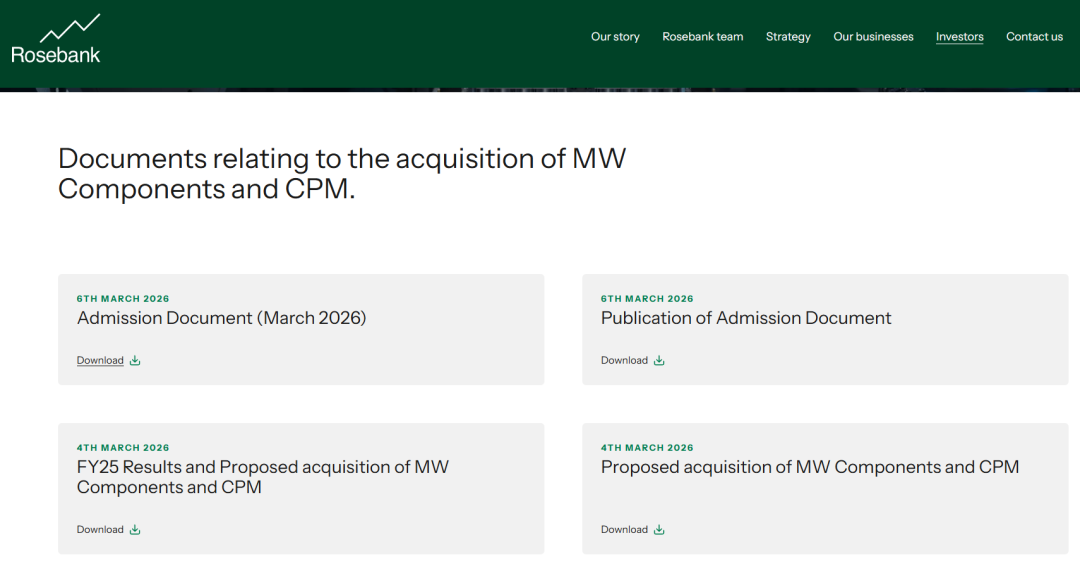1080x567 pixels.
Task: Click the 6TH MARCH 2026 date above Publication of Admission Document
Action: pos(647,299)
